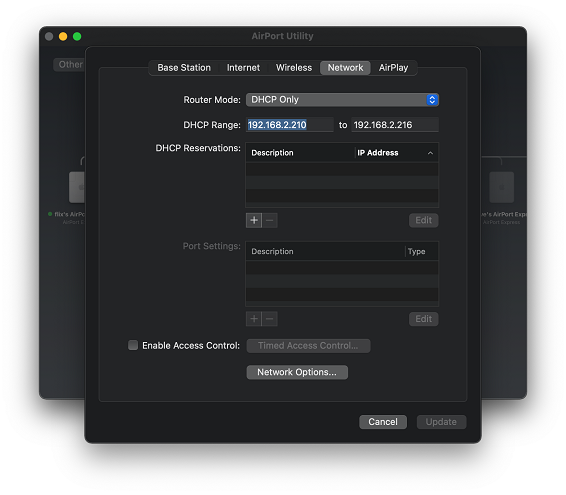The width and height of the screenshot is (566, 495).
Task: Enable the Access Control checkbox
Action: click(133, 345)
